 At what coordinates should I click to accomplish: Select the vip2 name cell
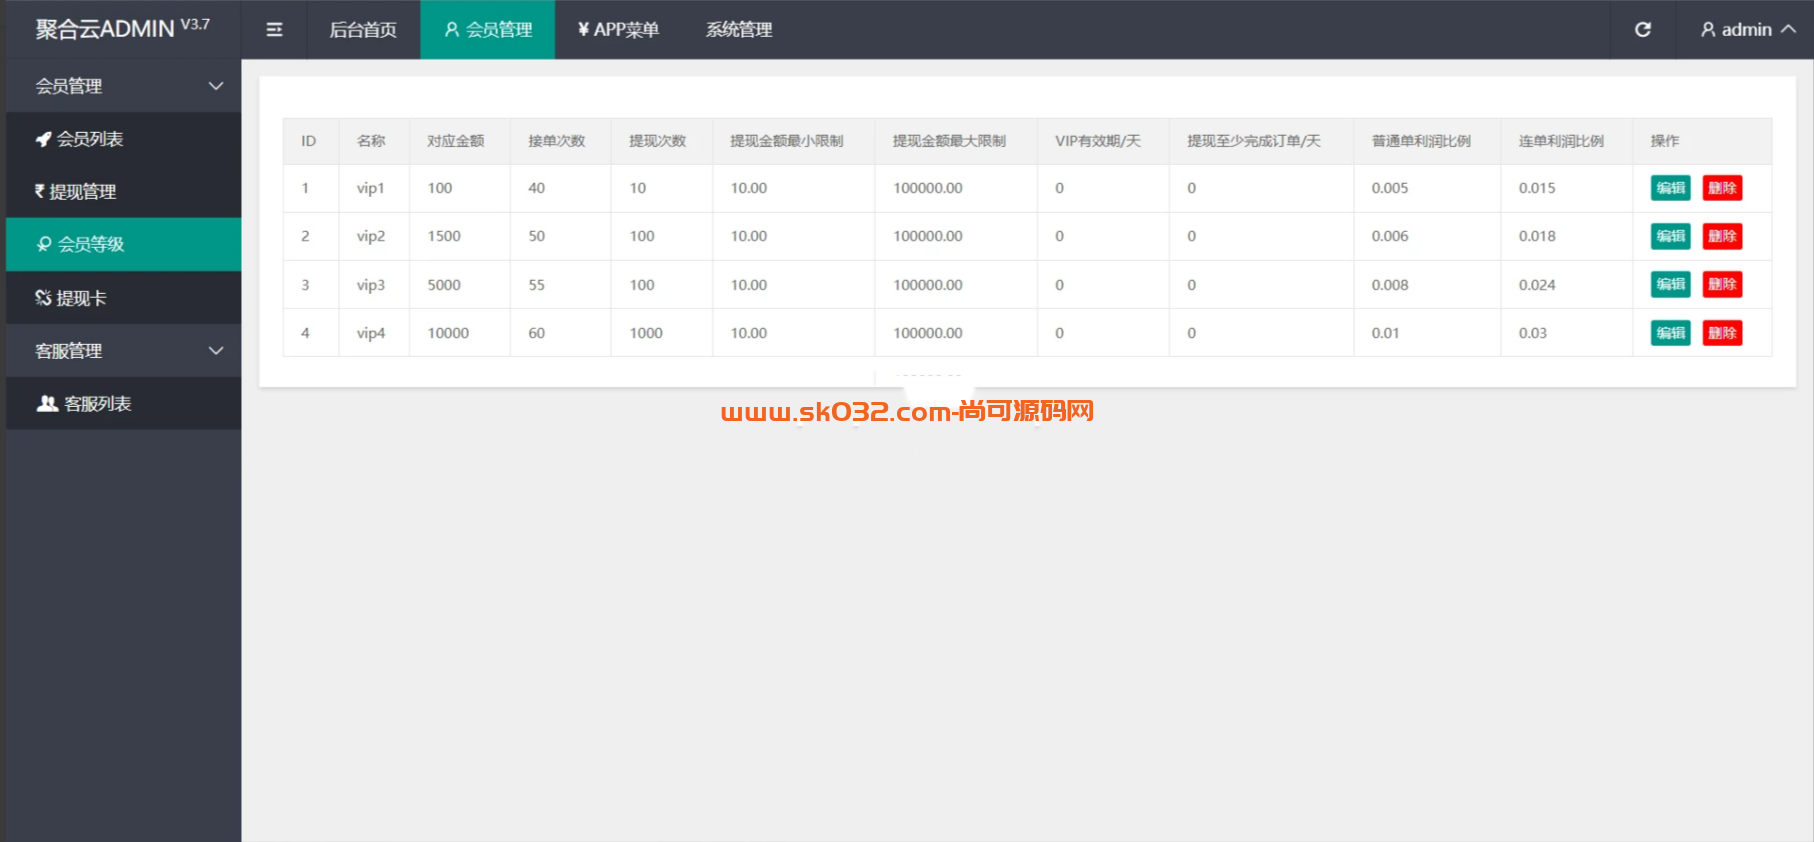(373, 236)
